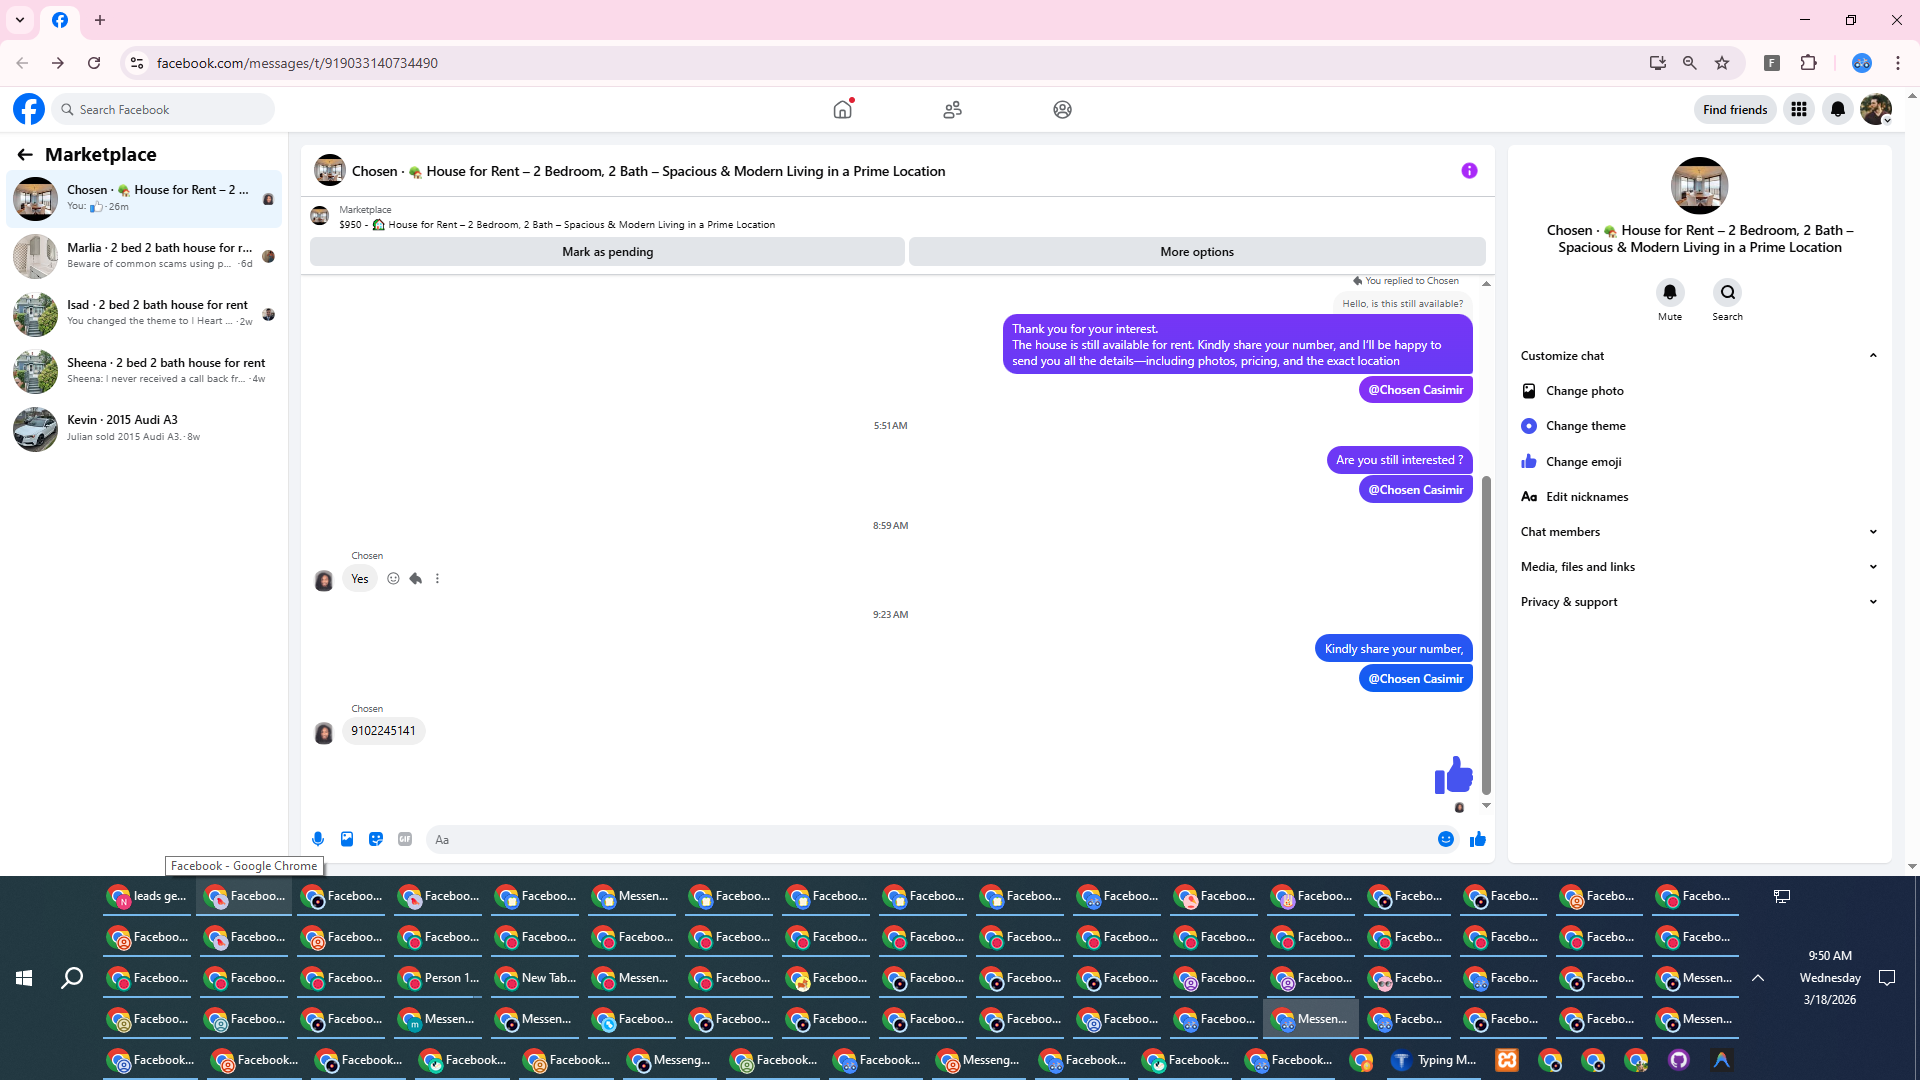React to the Yes message with emoji icon

pos(393,579)
